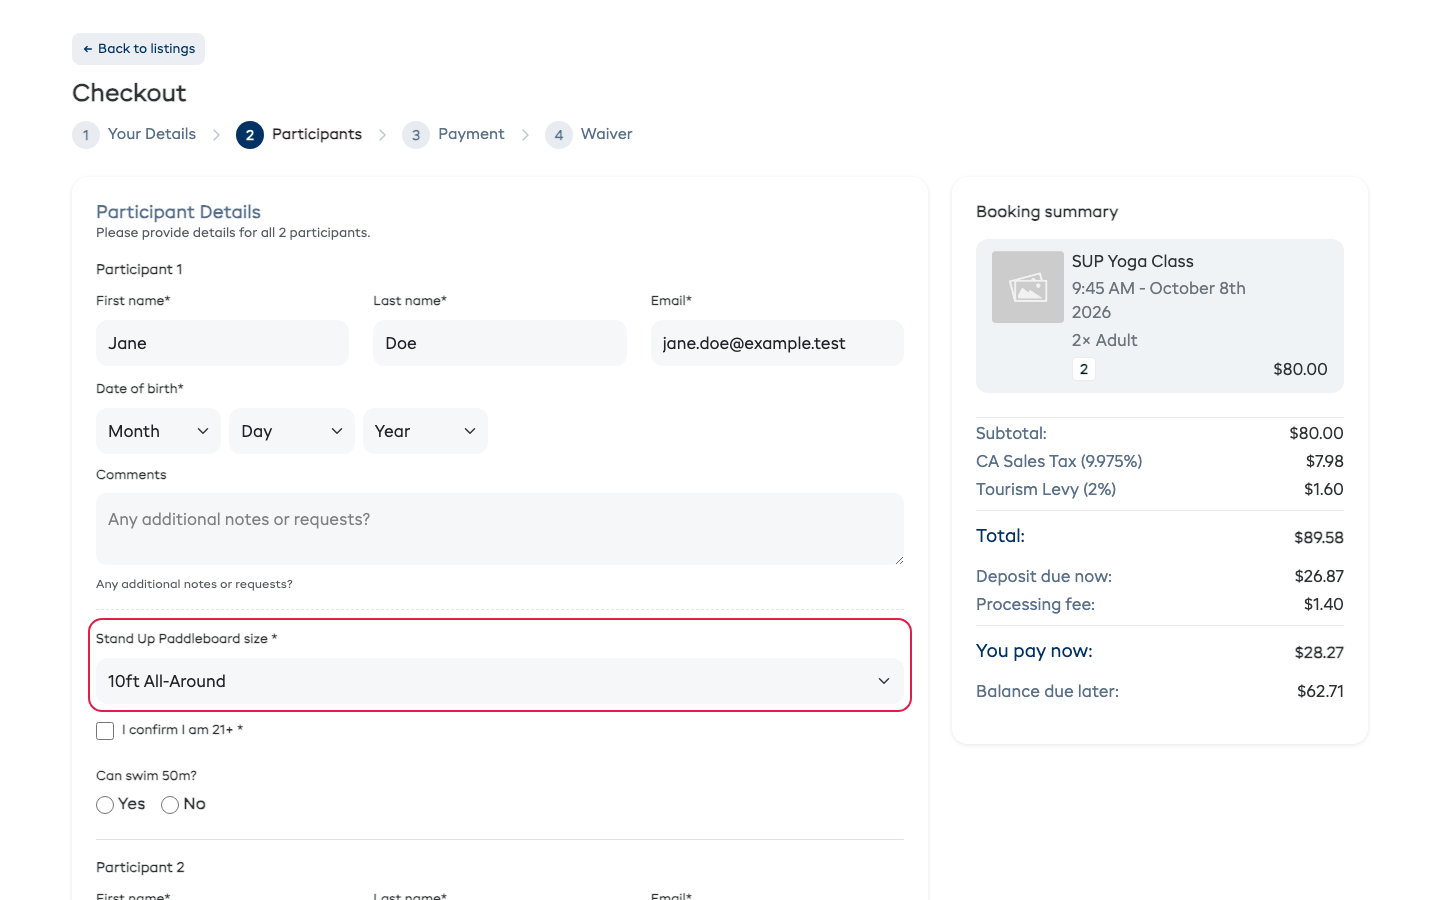Open the Year dropdown
Image resolution: width=1440 pixels, height=900 pixels.
click(x=425, y=431)
